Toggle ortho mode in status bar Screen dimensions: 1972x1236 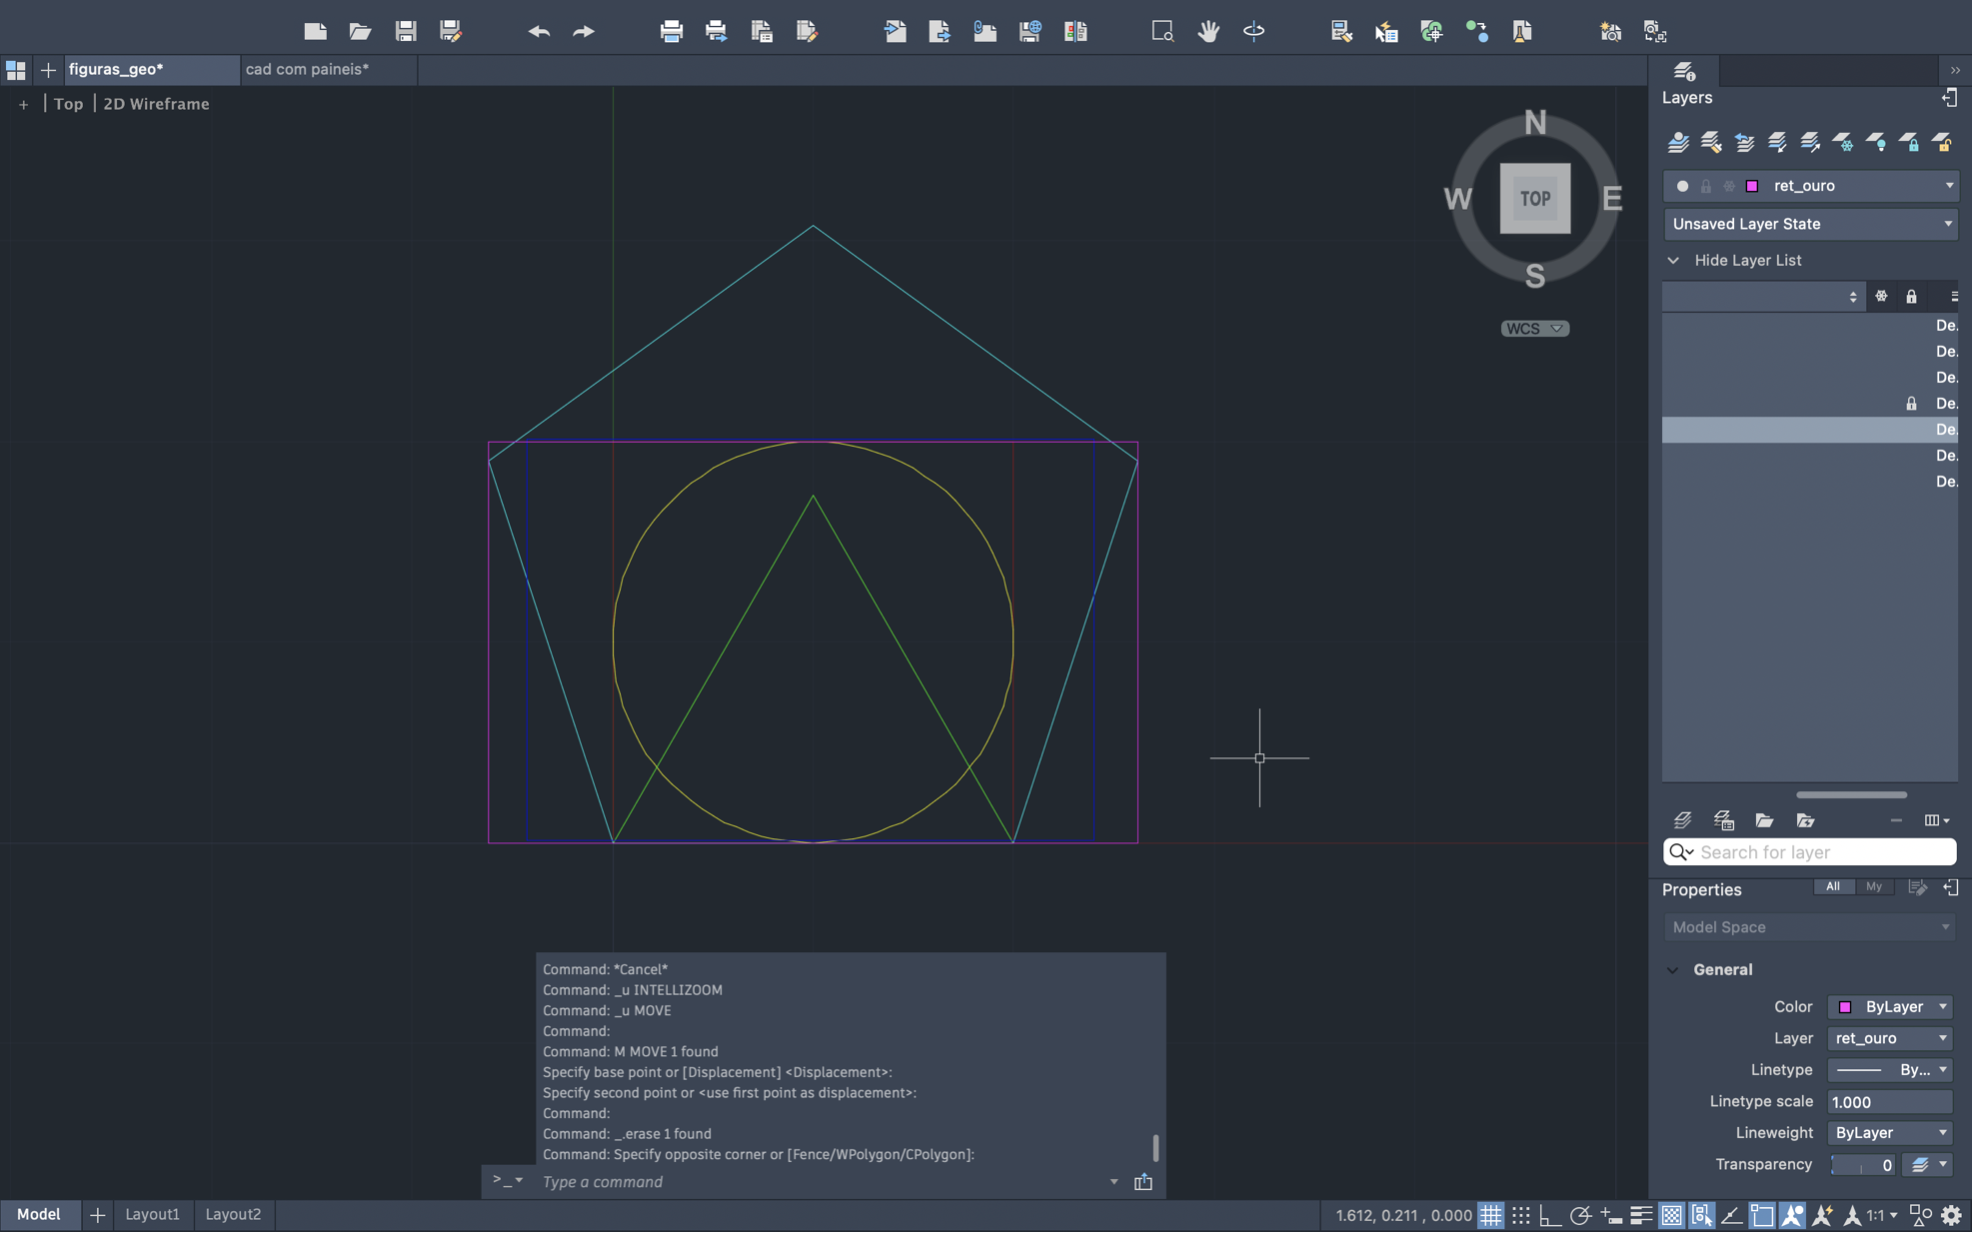1549,1216
